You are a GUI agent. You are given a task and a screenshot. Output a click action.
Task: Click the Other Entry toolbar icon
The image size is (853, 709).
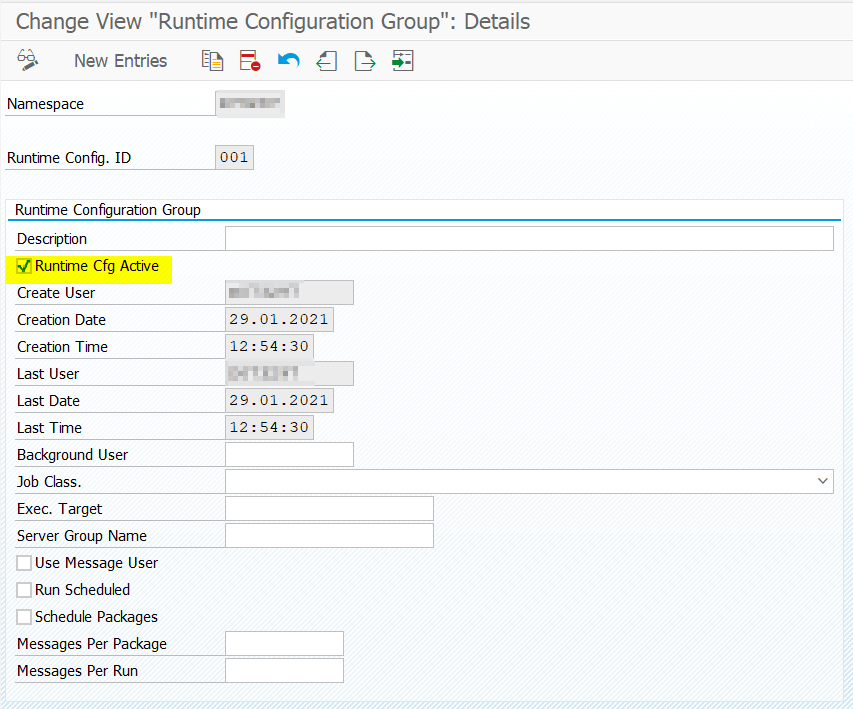[x=403, y=60]
